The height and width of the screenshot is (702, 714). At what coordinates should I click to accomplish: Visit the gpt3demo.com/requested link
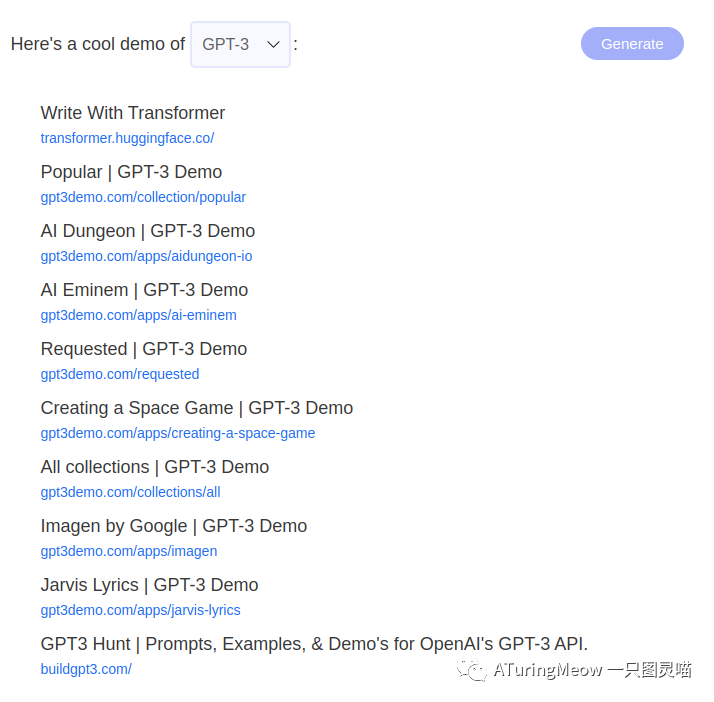[x=120, y=374]
